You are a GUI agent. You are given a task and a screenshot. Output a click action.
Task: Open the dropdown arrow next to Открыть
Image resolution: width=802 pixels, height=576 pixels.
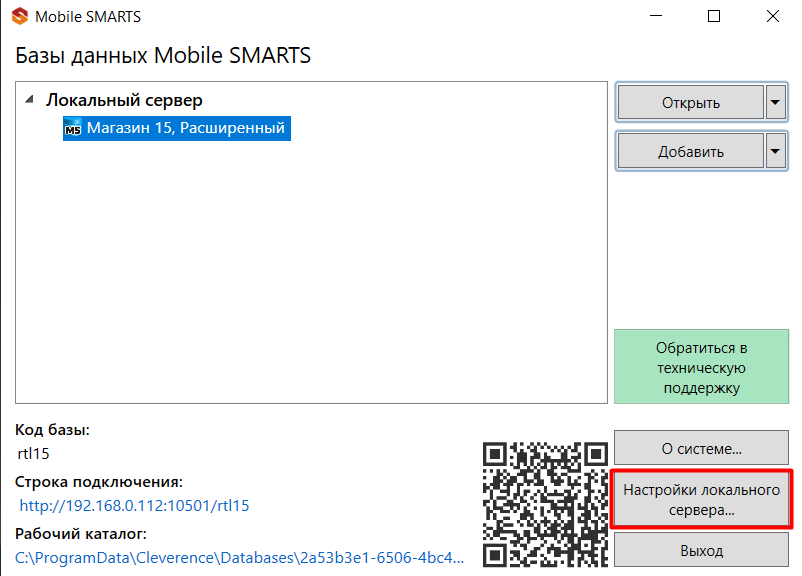coord(775,102)
